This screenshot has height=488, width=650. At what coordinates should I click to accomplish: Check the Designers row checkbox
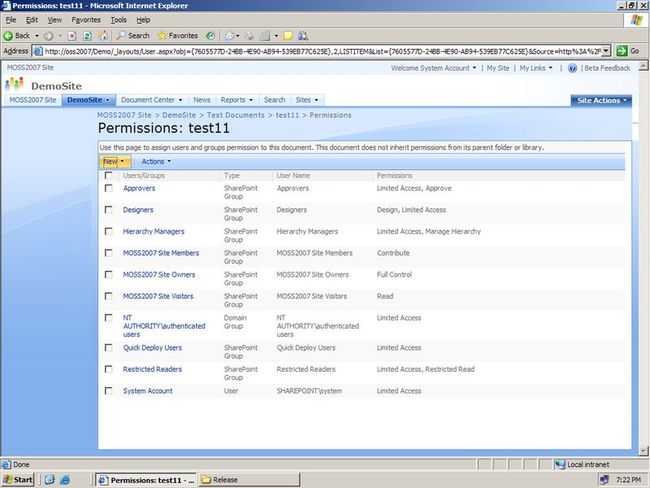pos(109,210)
